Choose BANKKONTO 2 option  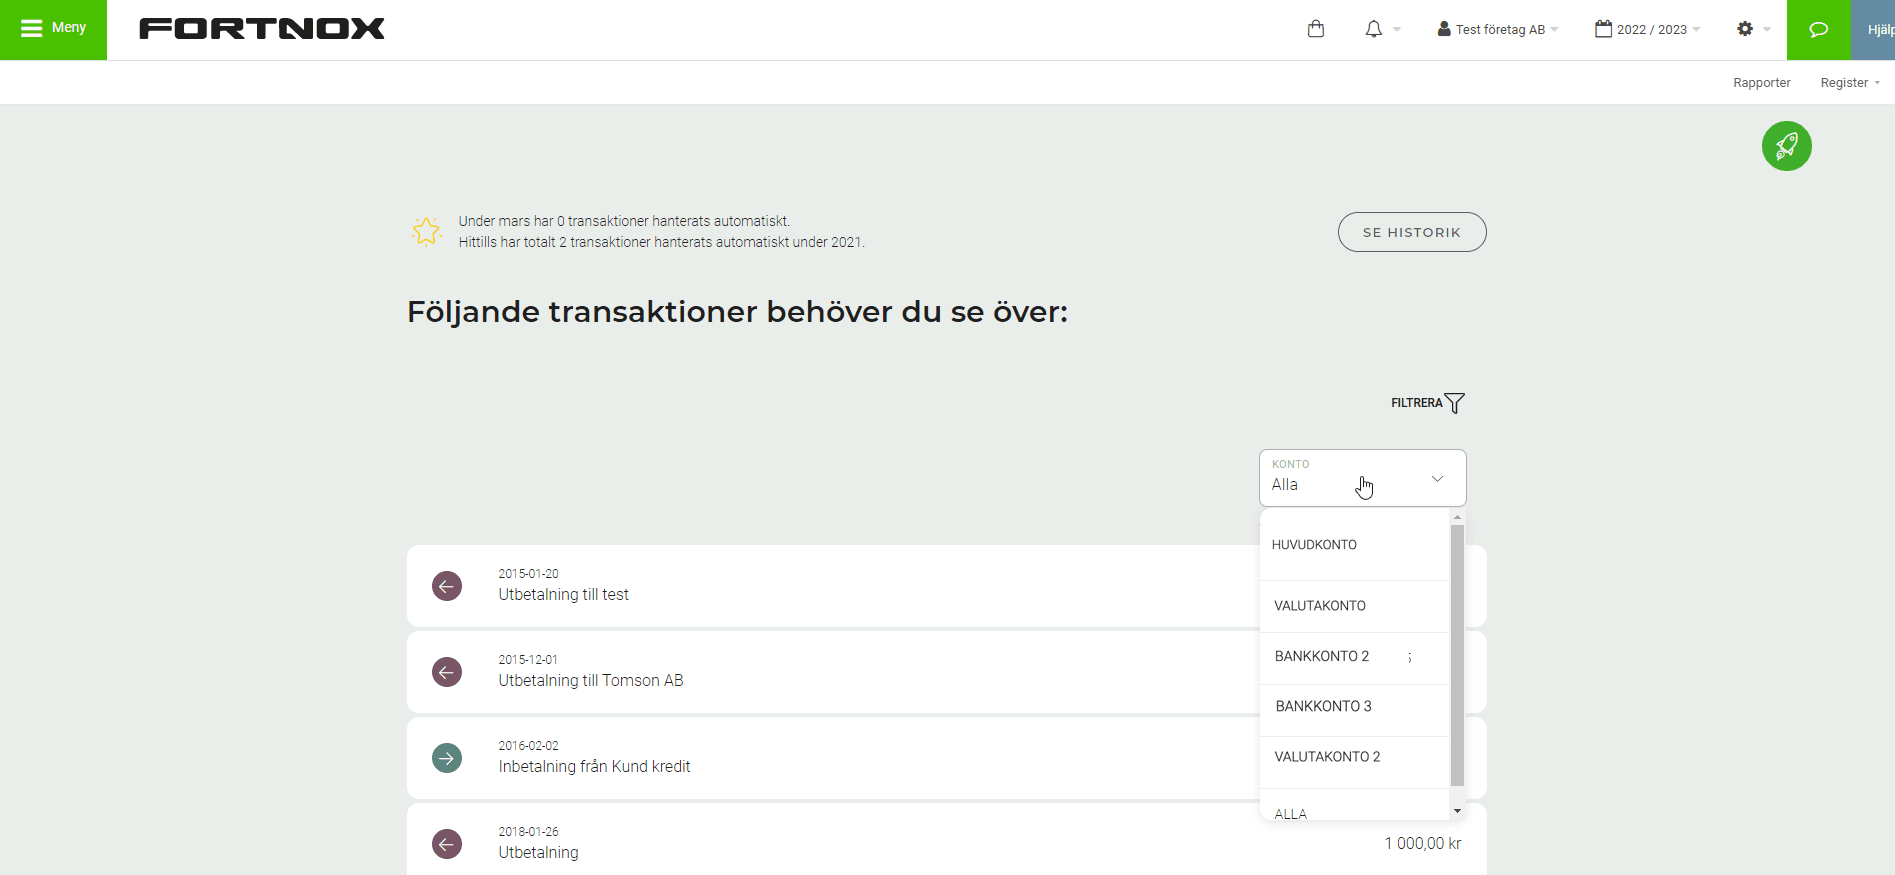coord(1354,657)
